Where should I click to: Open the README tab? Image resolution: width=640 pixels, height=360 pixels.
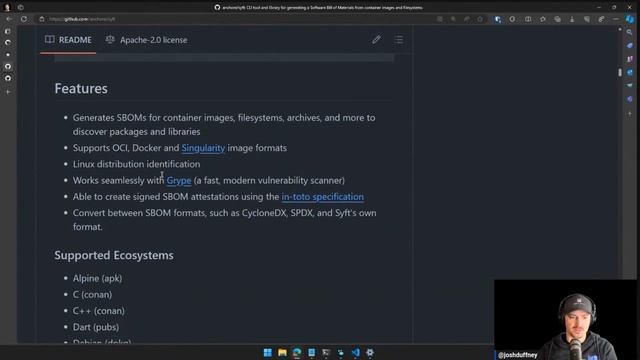68,40
